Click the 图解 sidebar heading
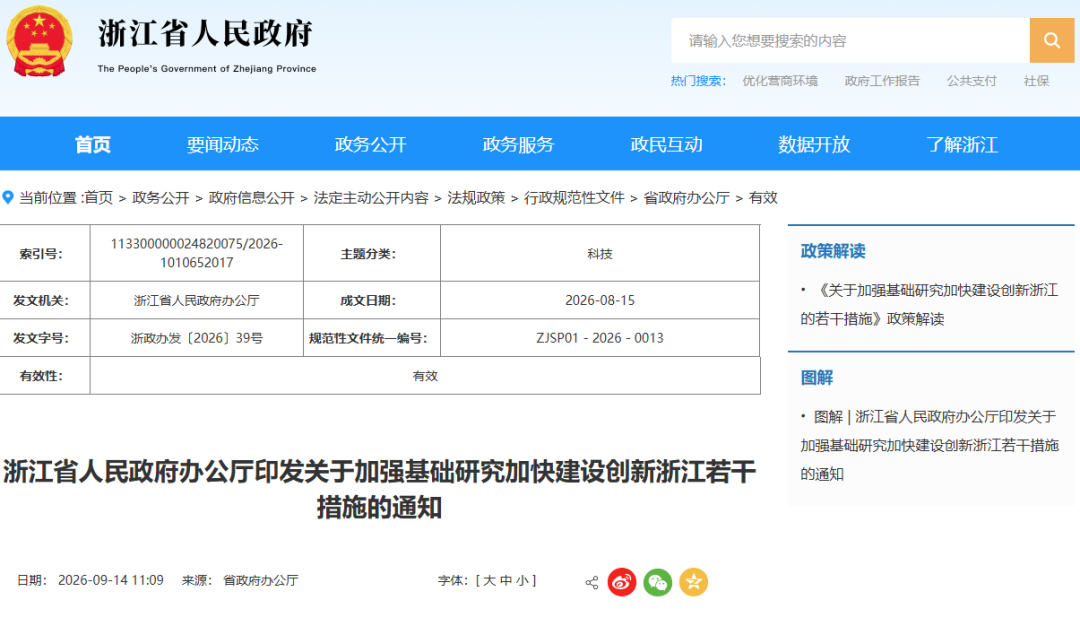 pyautogui.click(x=817, y=378)
